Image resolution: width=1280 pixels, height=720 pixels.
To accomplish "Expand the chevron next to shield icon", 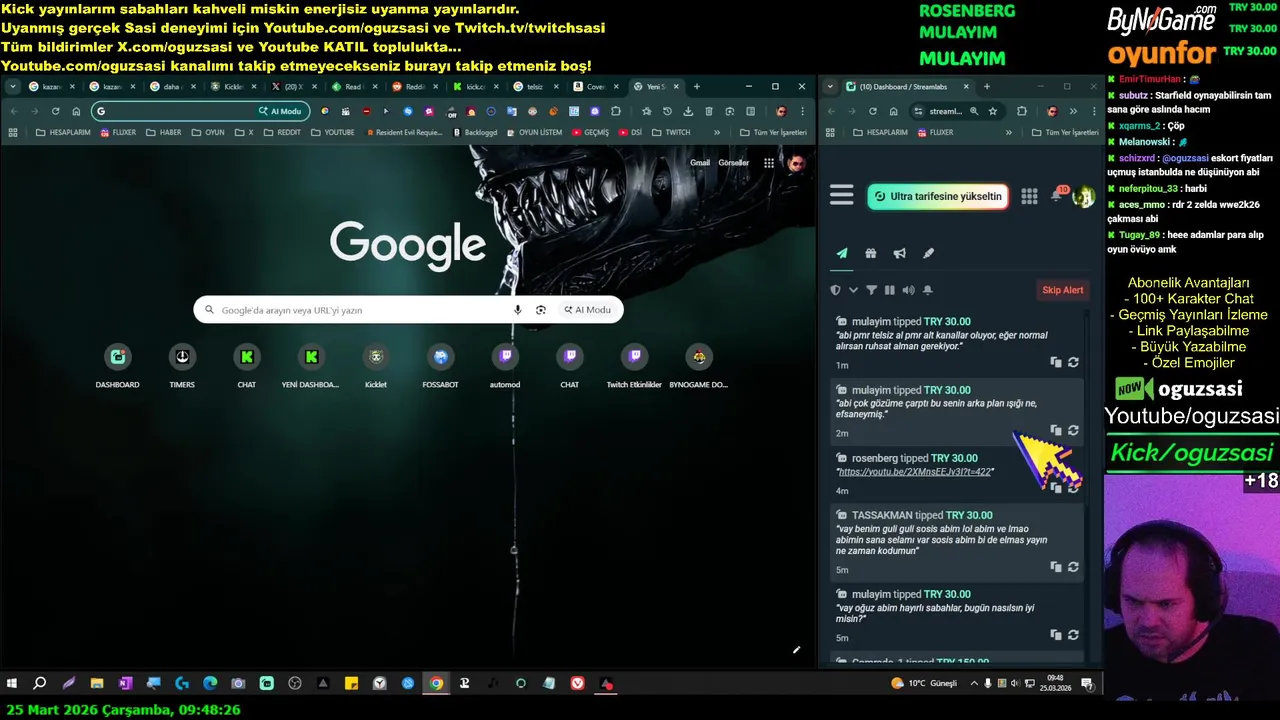I will [x=853, y=290].
